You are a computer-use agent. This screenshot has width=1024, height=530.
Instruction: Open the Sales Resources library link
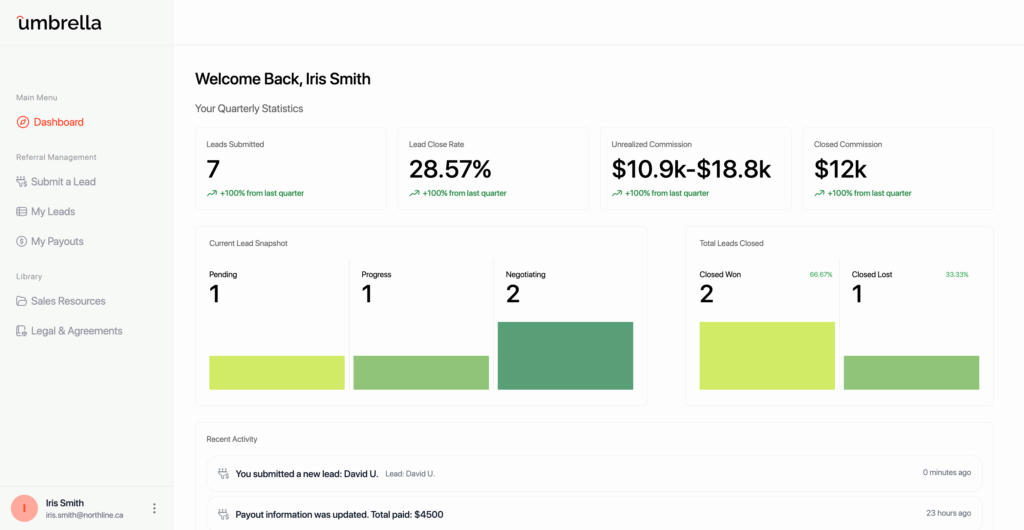click(x=68, y=301)
